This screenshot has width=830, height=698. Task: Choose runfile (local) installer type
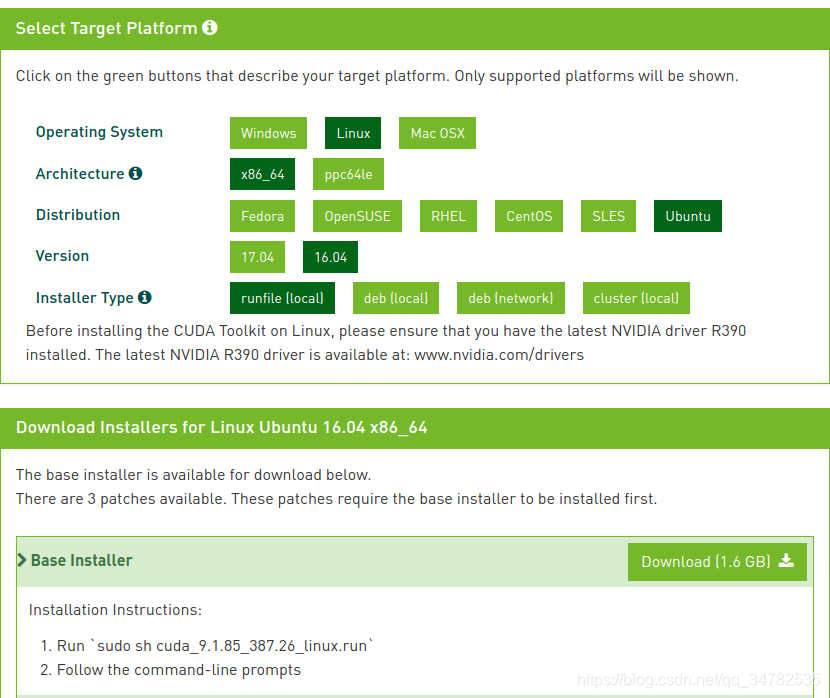point(282,298)
